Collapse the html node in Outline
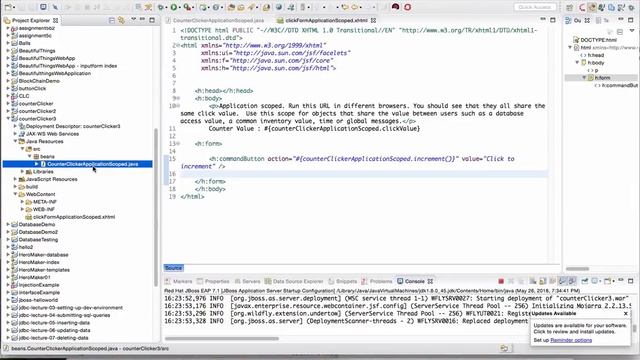The width and height of the screenshot is (640, 360). (570, 47)
